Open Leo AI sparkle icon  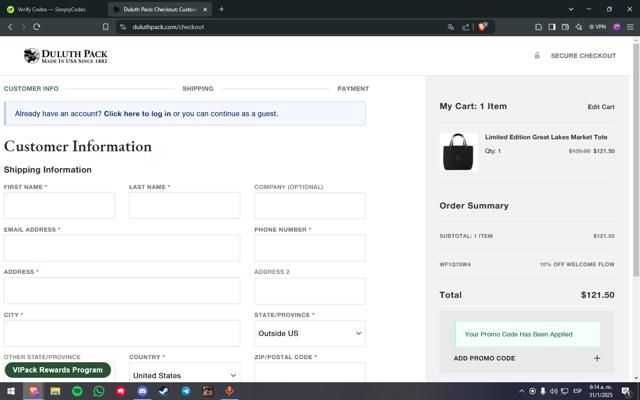(x=578, y=27)
